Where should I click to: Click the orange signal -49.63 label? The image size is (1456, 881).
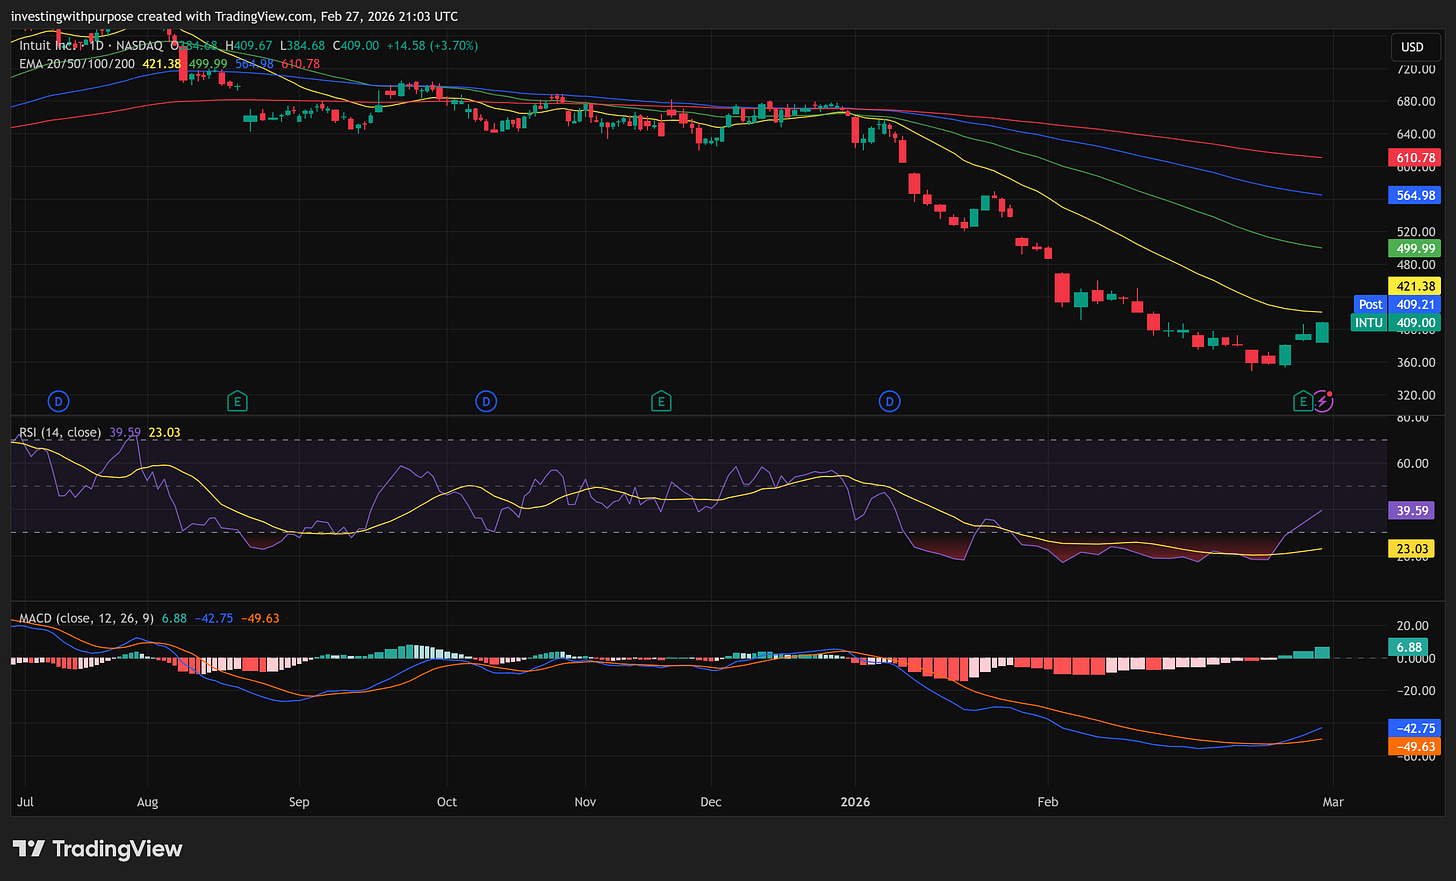[x=1415, y=747]
